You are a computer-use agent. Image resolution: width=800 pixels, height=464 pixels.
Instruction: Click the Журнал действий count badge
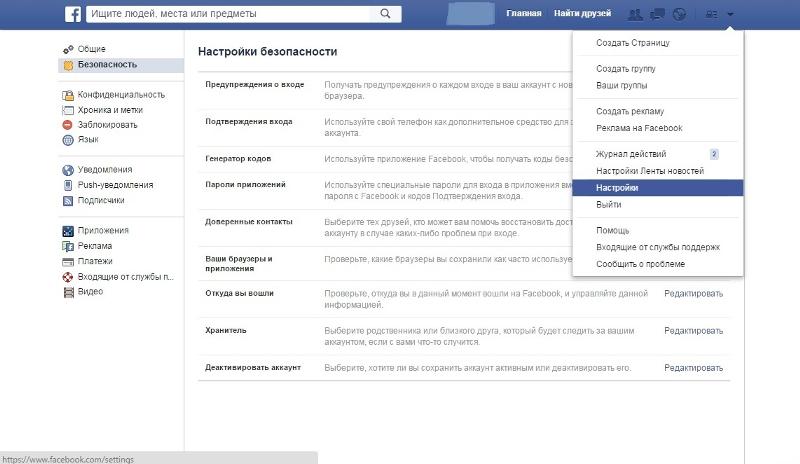[x=714, y=154]
